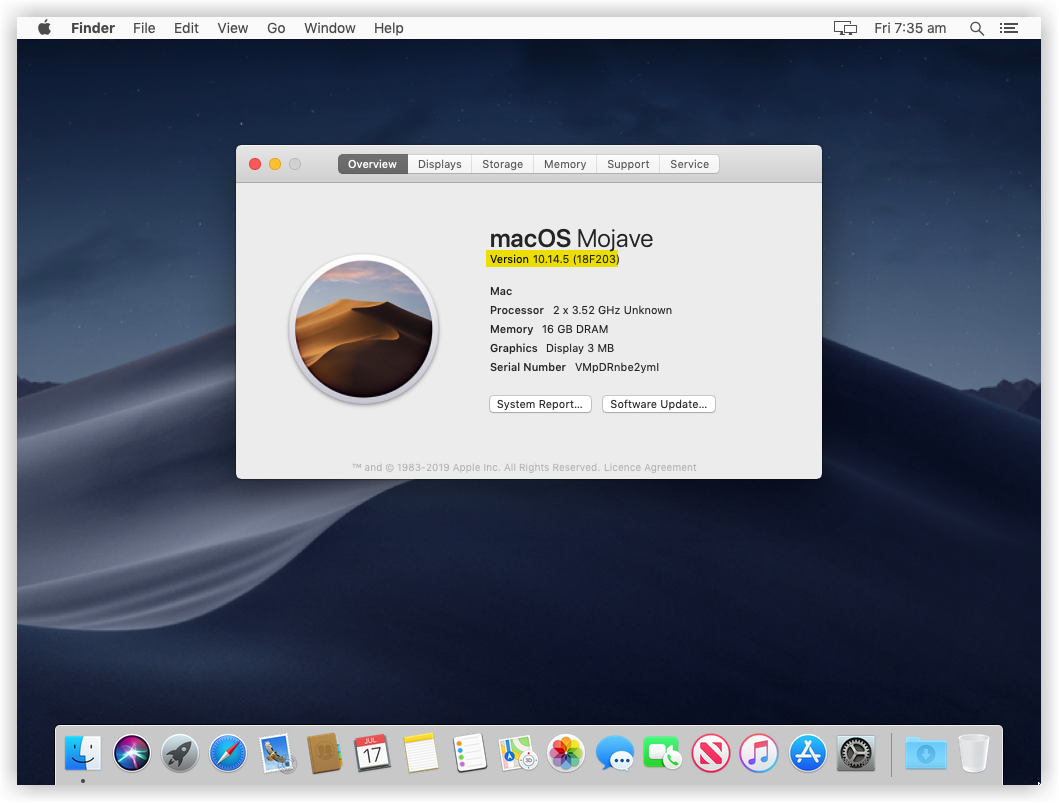Open the News app icon
Screen dimensions: 1059x803
click(711, 753)
